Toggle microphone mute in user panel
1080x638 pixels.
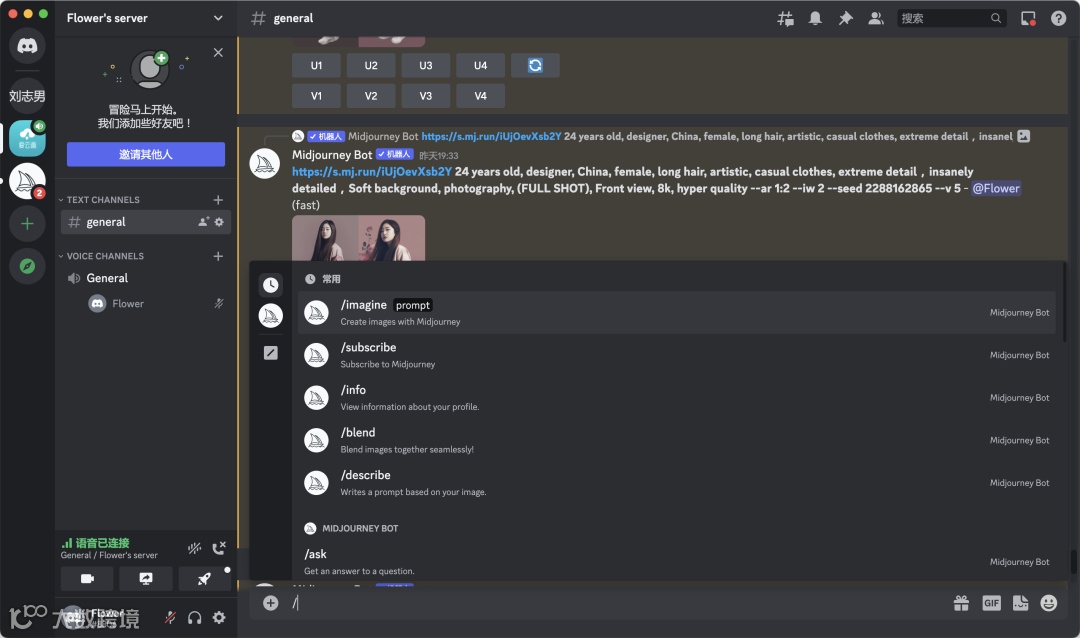tap(169, 618)
